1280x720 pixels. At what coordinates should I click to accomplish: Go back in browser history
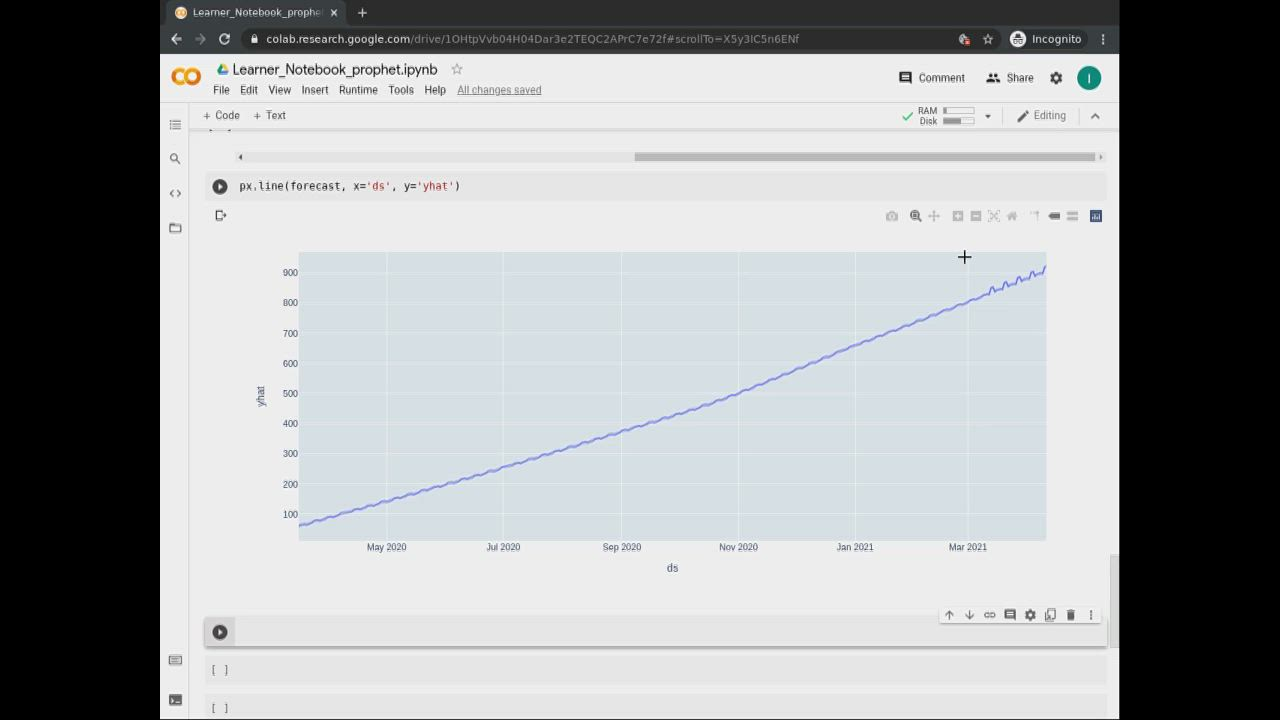click(176, 39)
